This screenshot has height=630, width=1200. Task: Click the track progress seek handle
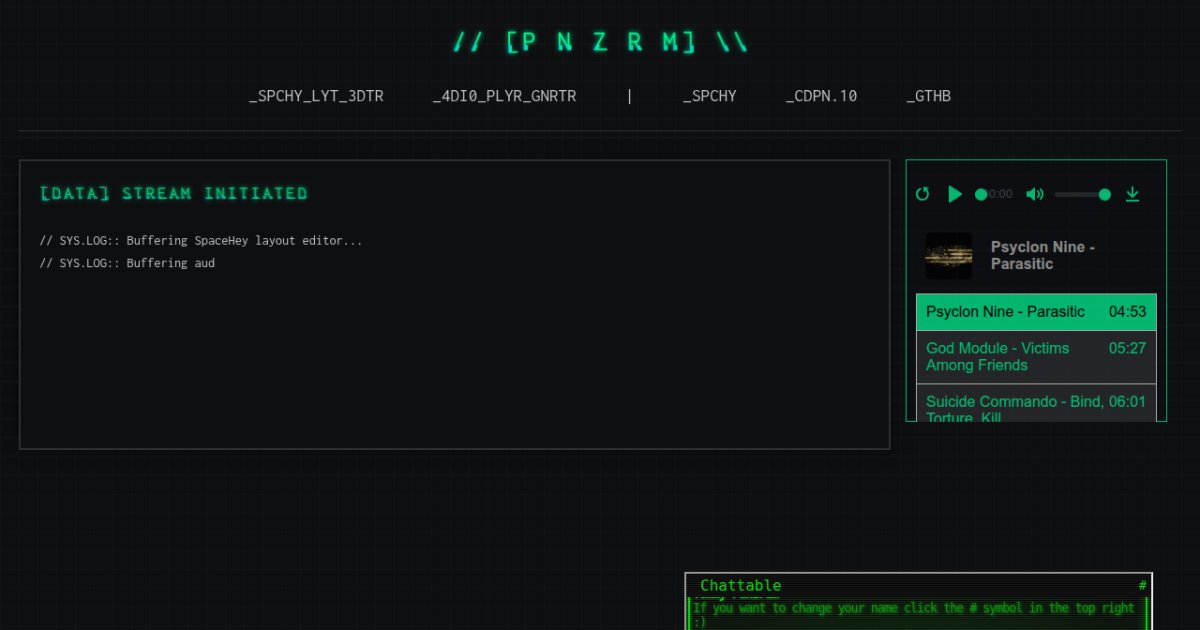pos(981,194)
